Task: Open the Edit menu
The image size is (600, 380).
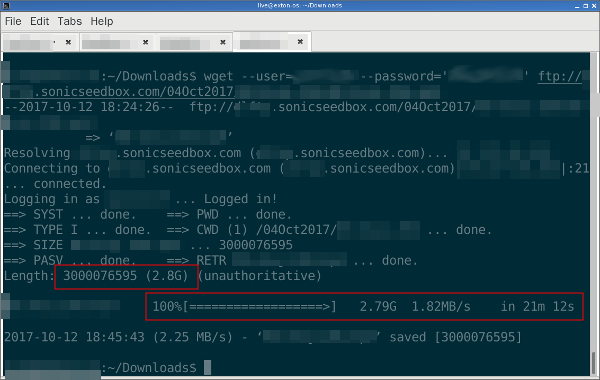Action: [39, 21]
